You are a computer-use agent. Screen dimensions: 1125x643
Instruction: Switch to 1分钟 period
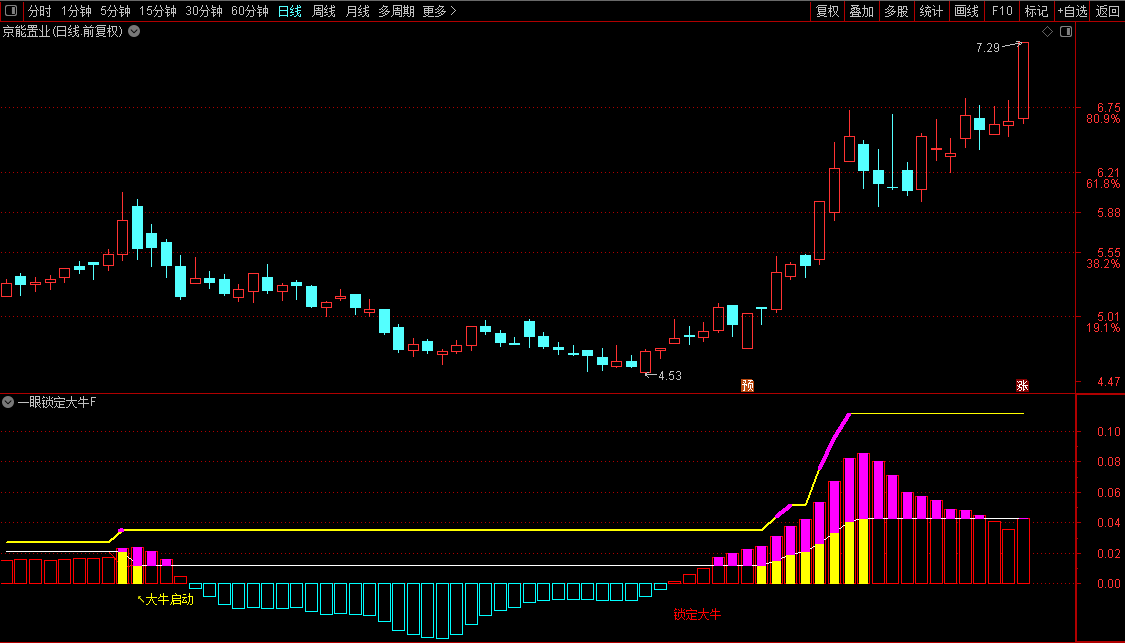click(76, 11)
